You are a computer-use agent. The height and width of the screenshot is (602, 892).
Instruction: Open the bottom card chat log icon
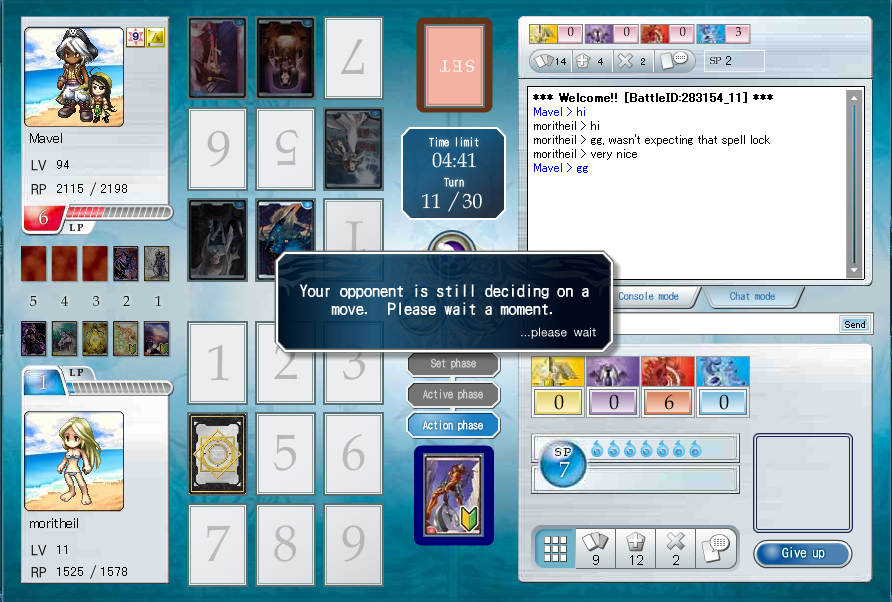click(x=716, y=548)
